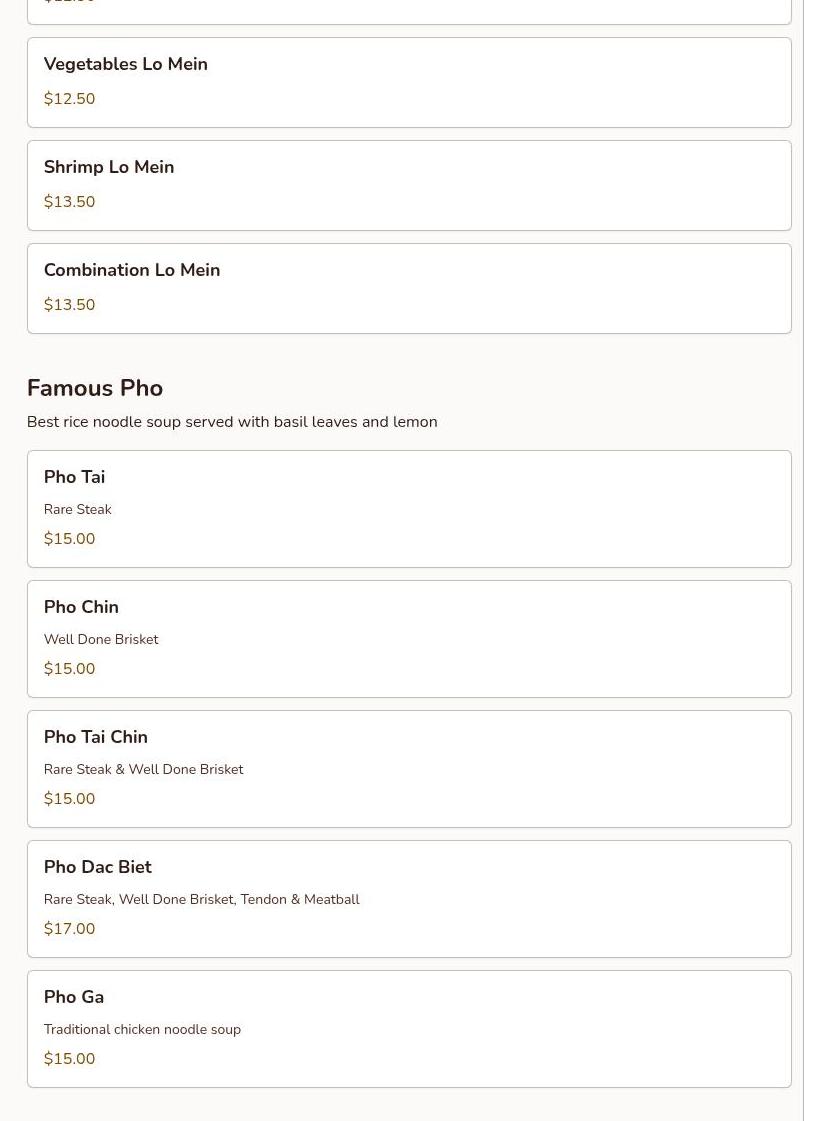The height and width of the screenshot is (1121, 824).
Task: Select the Pho Tai menu item
Action: pyautogui.click(x=408, y=508)
